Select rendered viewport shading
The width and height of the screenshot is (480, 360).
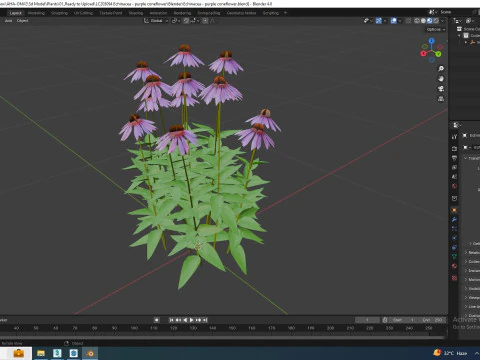click(x=436, y=21)
